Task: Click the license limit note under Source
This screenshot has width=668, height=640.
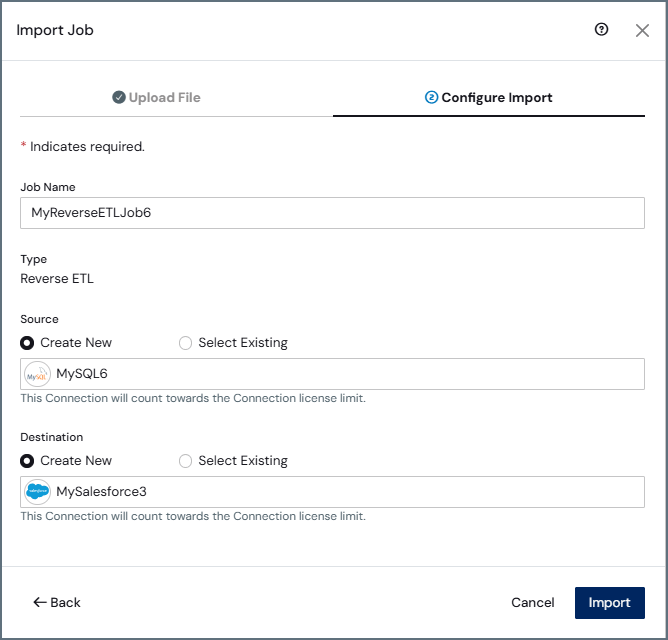Action: click(x=193, y=398)
